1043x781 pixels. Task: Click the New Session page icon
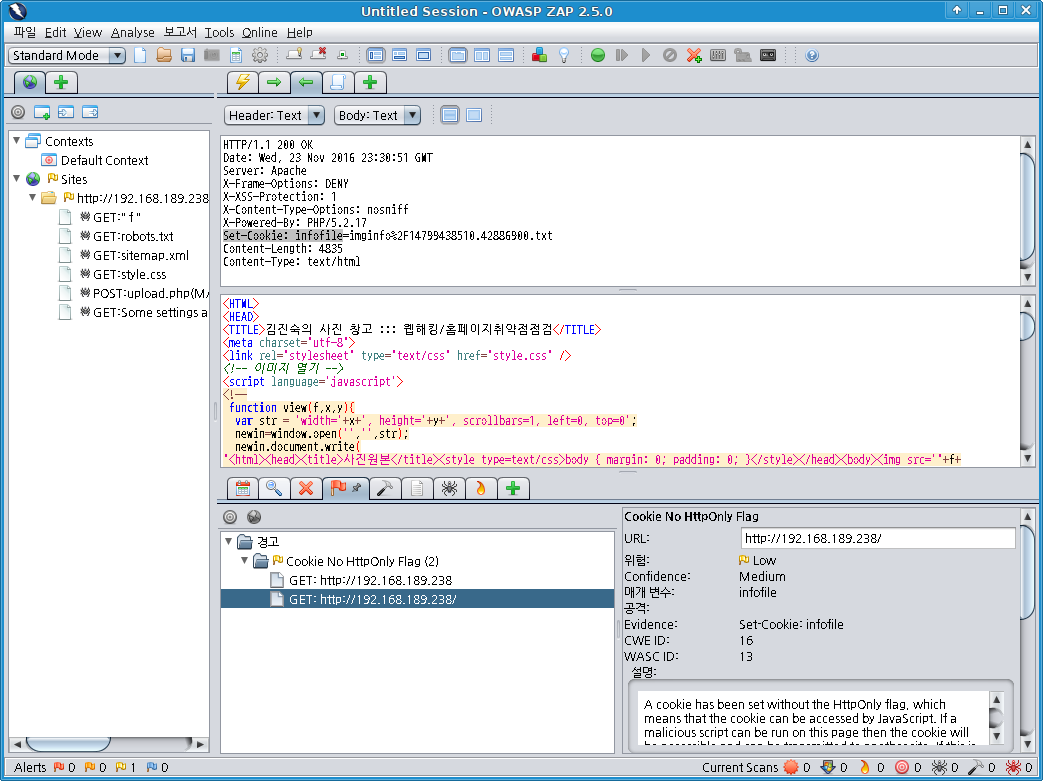click(x=140, y=55)
